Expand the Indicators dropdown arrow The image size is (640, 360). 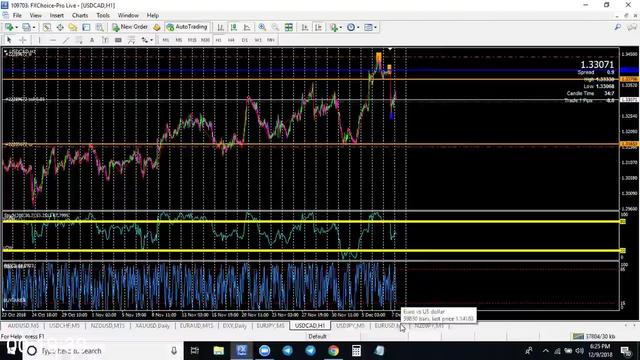click(x=341, y=27)
